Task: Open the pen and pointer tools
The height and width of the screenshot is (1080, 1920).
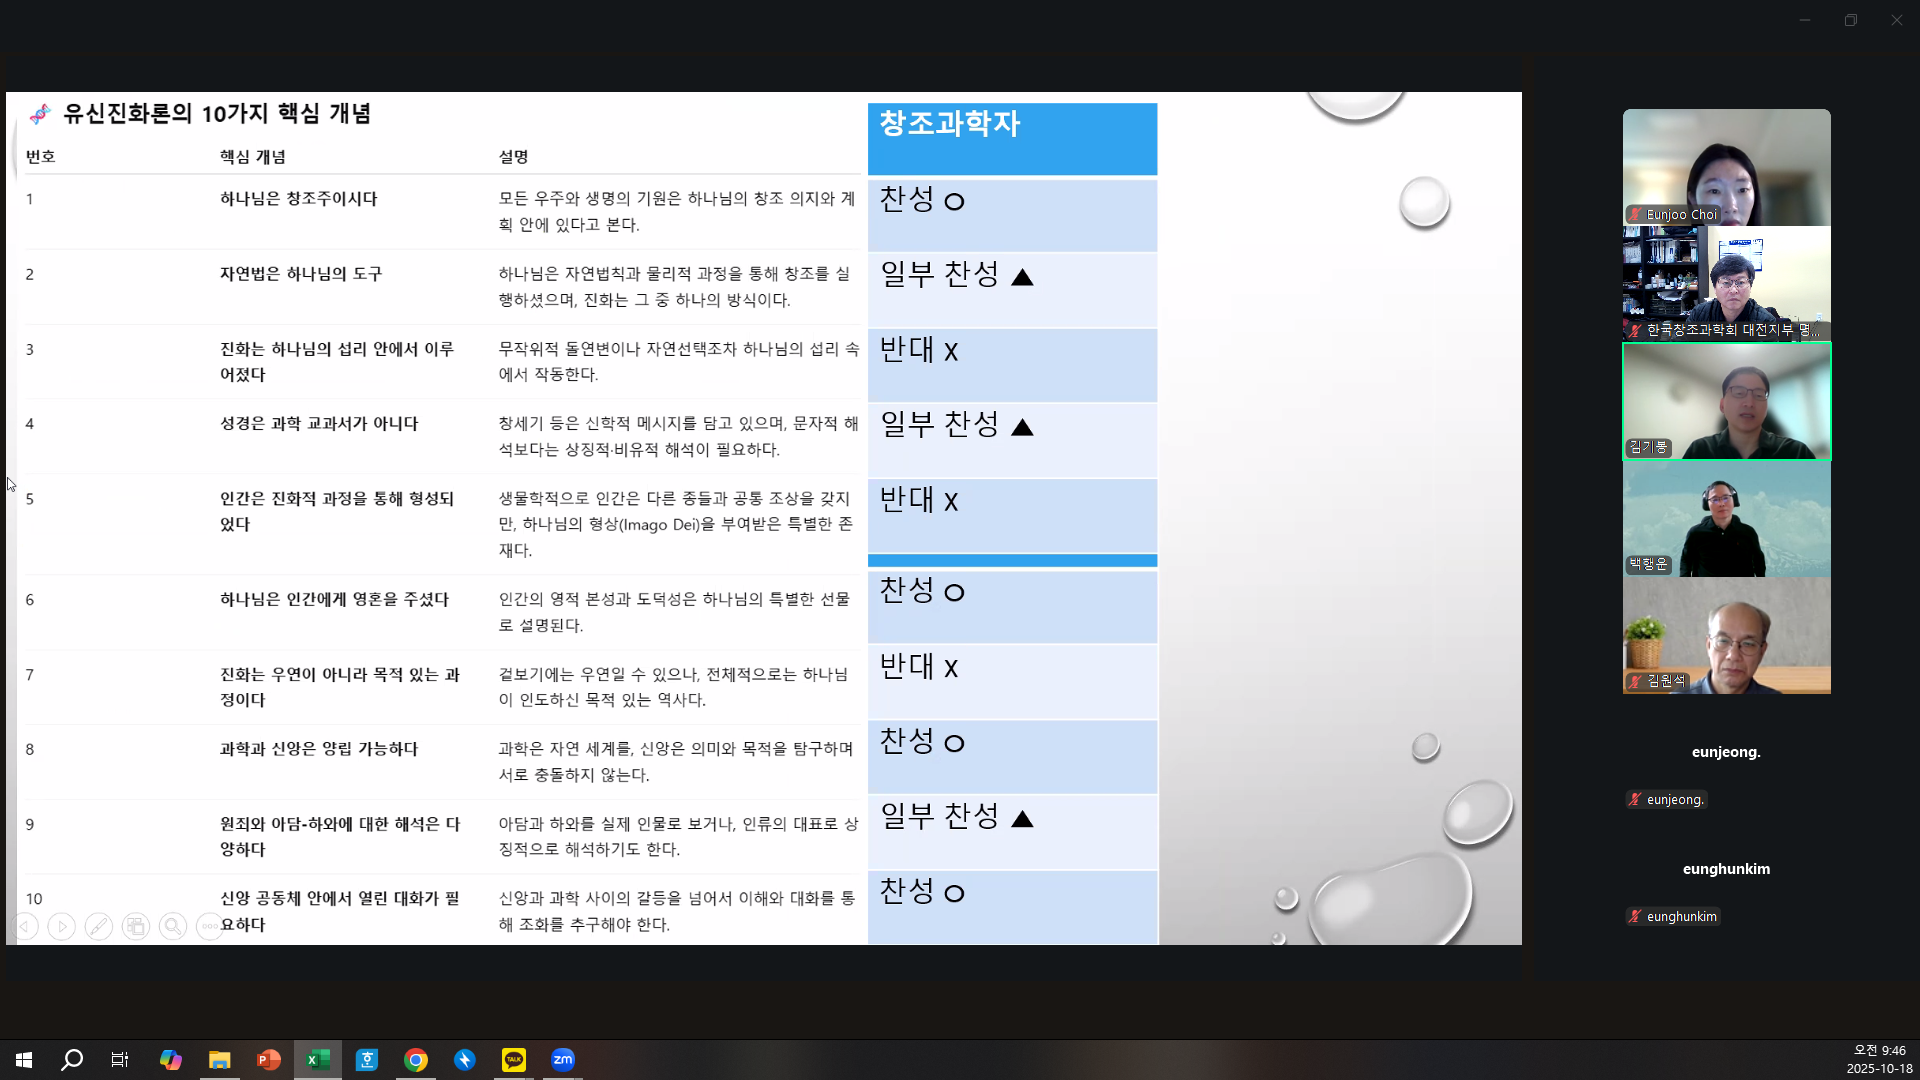Action: click(98, 927)
